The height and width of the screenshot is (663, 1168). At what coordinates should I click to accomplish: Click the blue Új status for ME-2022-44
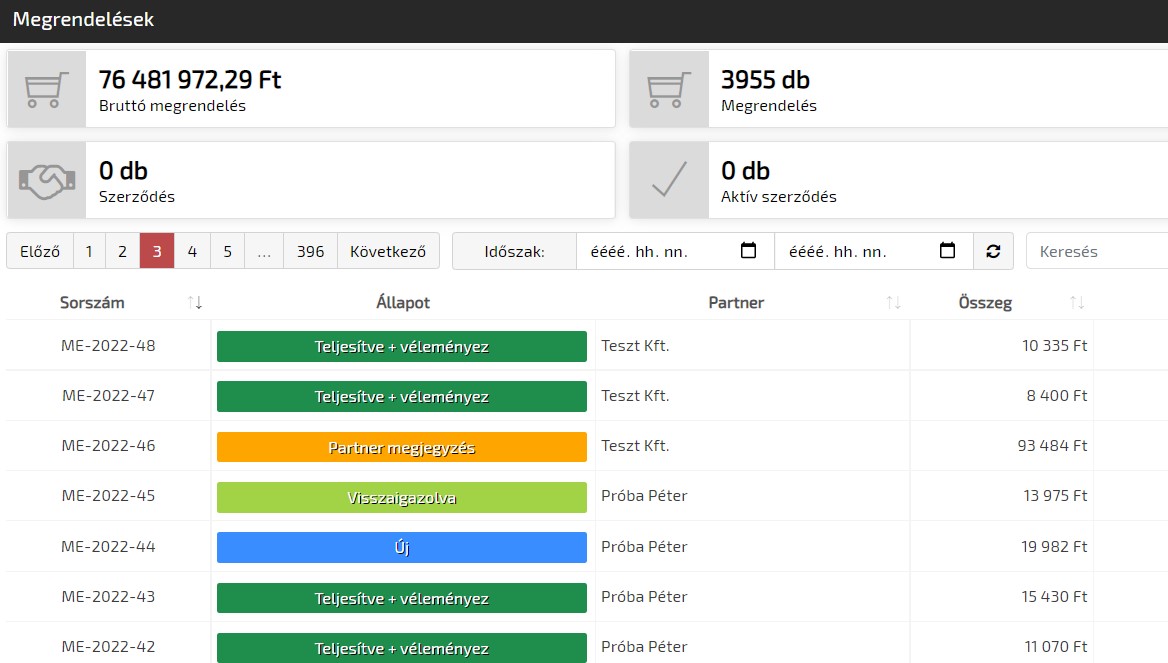coord(401,547)
